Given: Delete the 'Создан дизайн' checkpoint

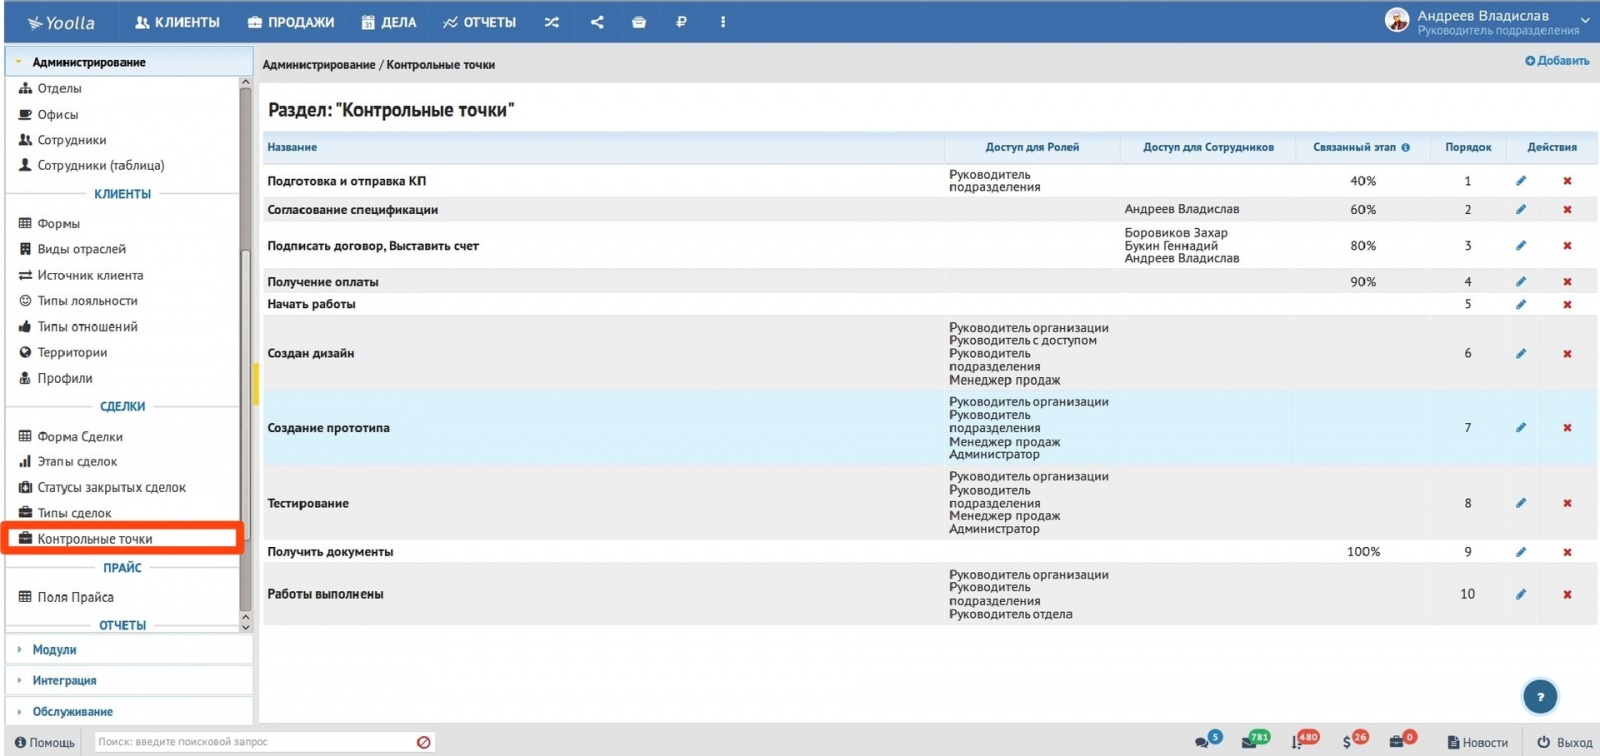Looking at the screenshot, I should (x=1567, y=354).
